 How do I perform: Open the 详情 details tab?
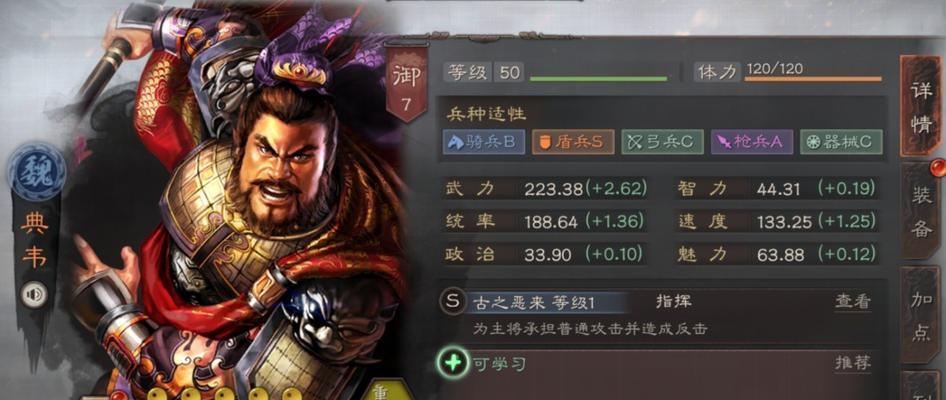point(920,107)
